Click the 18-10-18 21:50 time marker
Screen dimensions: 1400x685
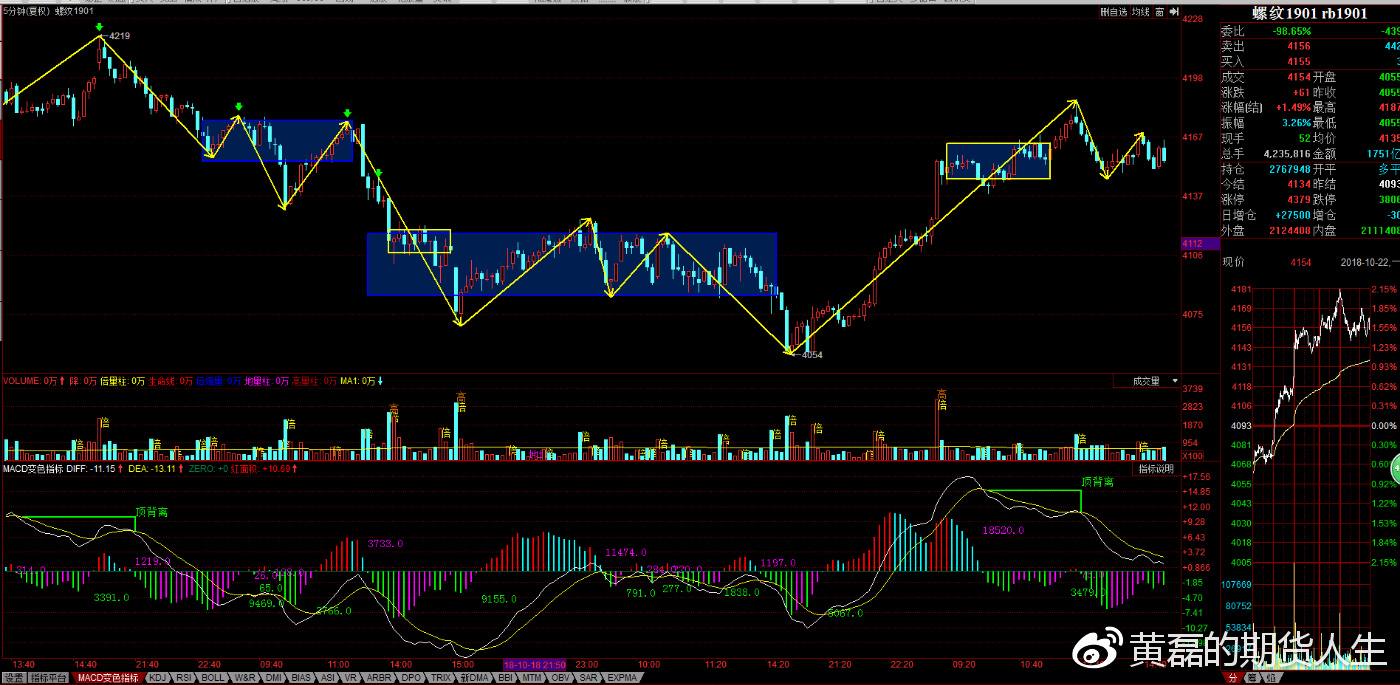535,664
